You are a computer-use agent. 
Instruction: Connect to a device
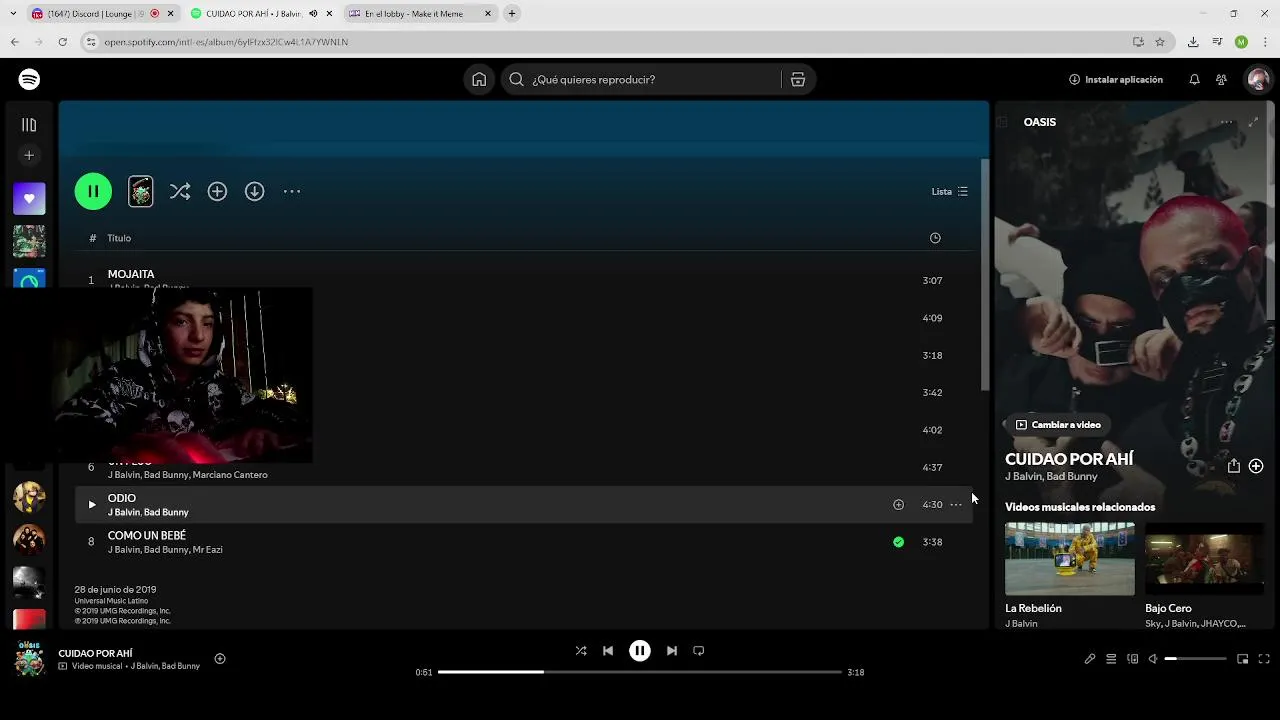coord(1133,659)
